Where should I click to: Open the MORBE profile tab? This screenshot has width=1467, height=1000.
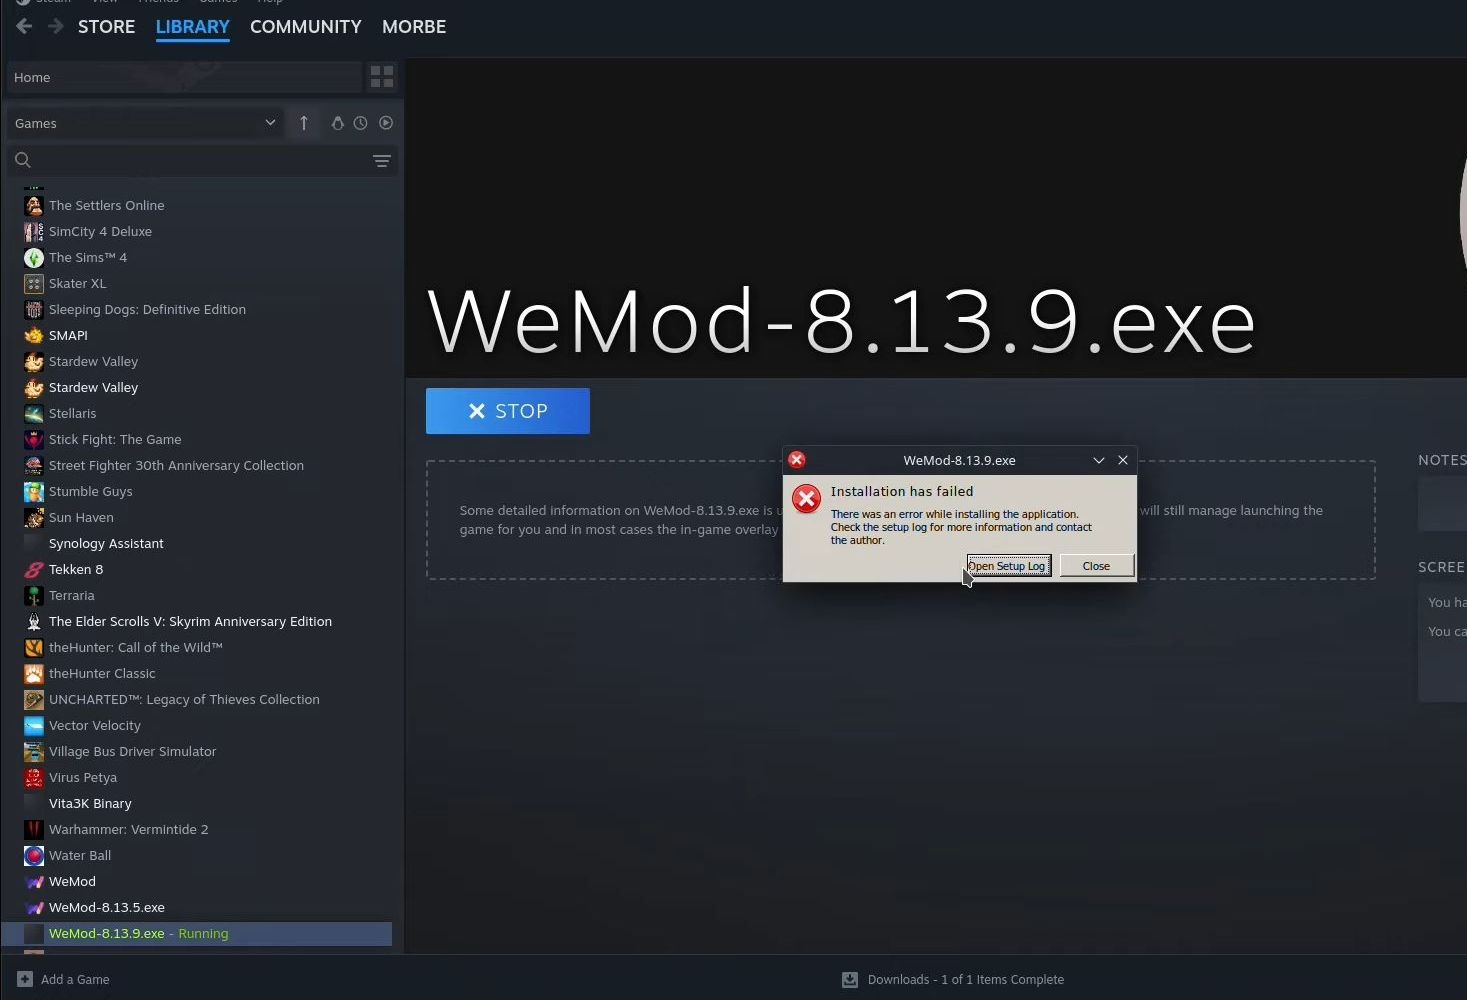coord(414,27)
